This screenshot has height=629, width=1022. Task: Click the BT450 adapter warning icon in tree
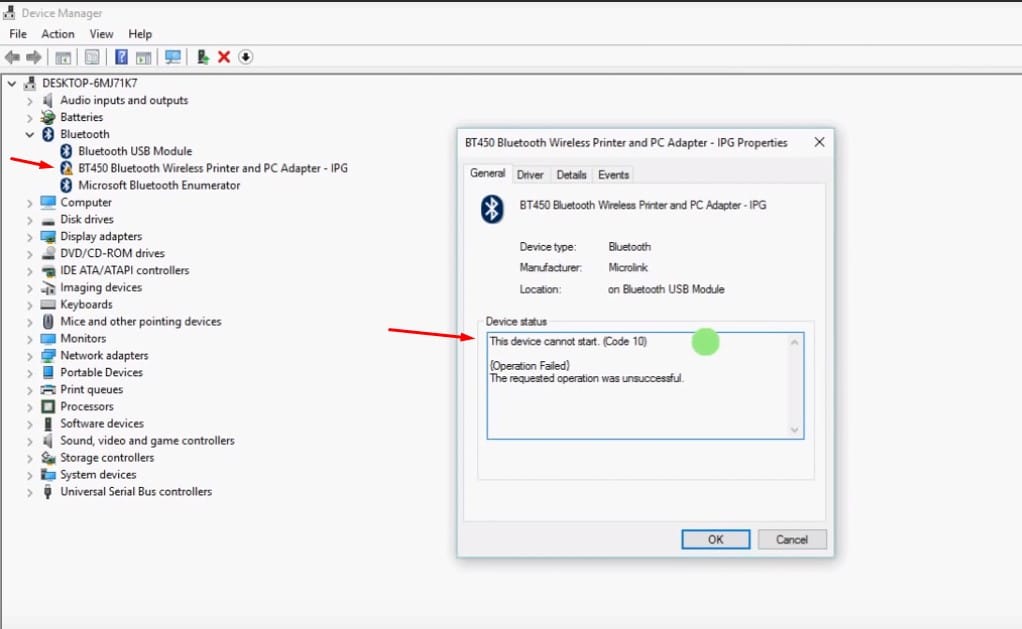[x=66, y=168]
